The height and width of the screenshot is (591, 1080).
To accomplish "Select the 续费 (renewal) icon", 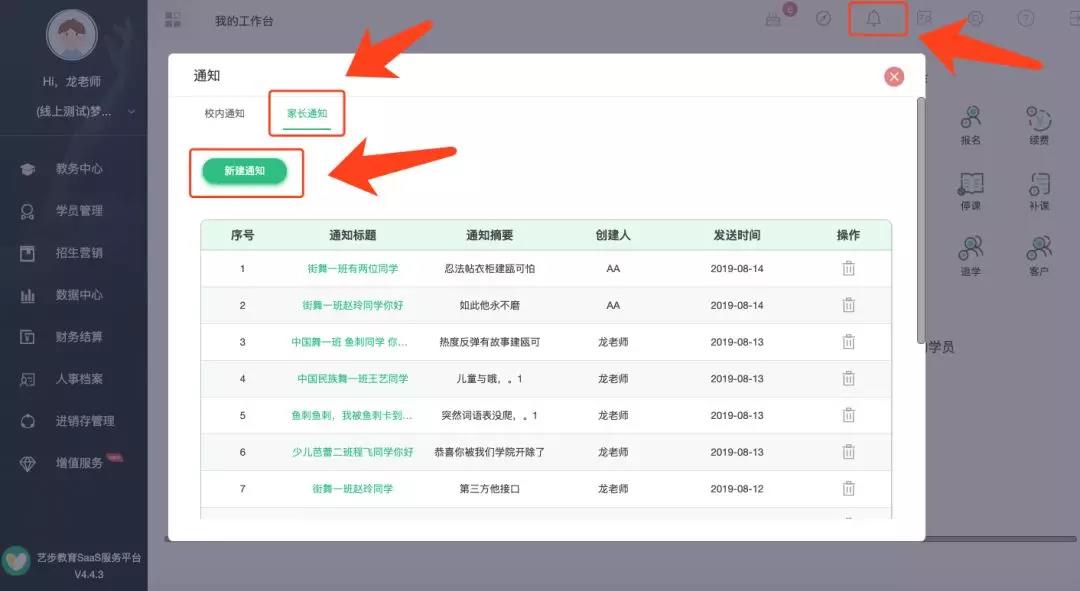I will [x=1038, y=118].
